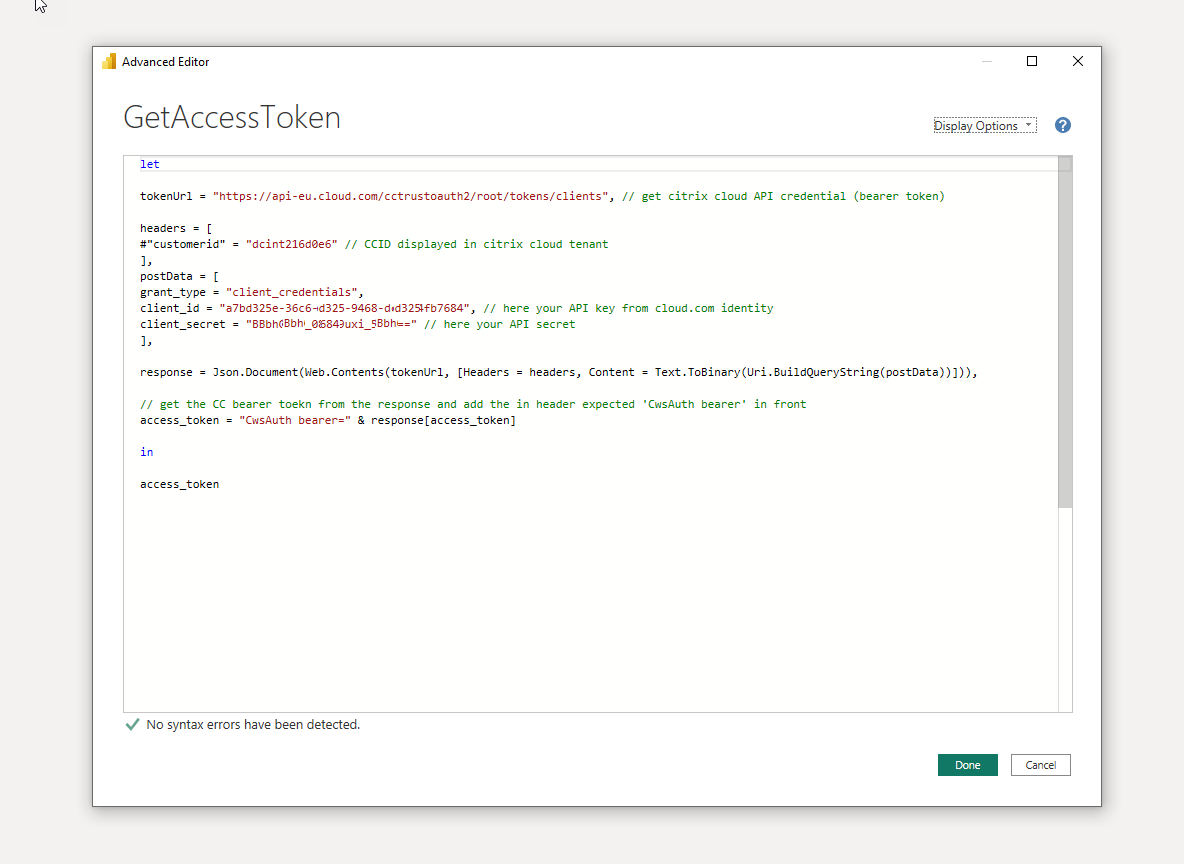1184x864 pixels.
Task: Open the help question mark icon
Action: [1062, 125]
